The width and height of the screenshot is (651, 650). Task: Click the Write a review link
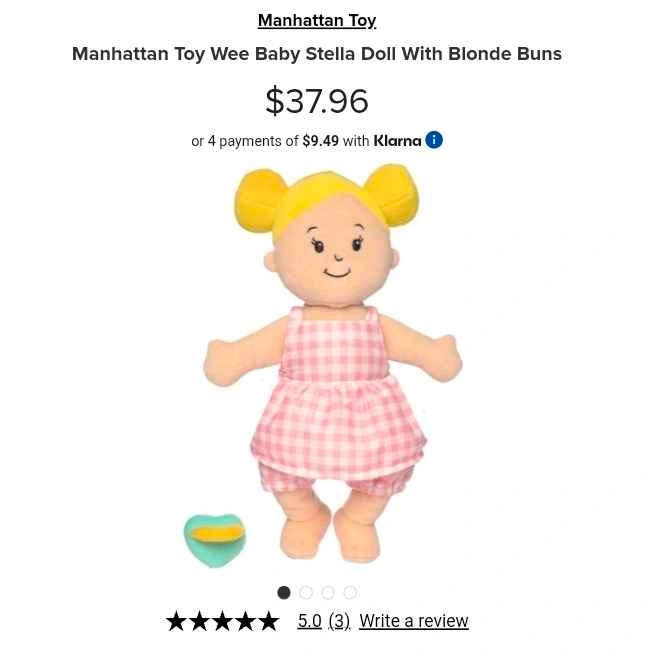point(414,621)
